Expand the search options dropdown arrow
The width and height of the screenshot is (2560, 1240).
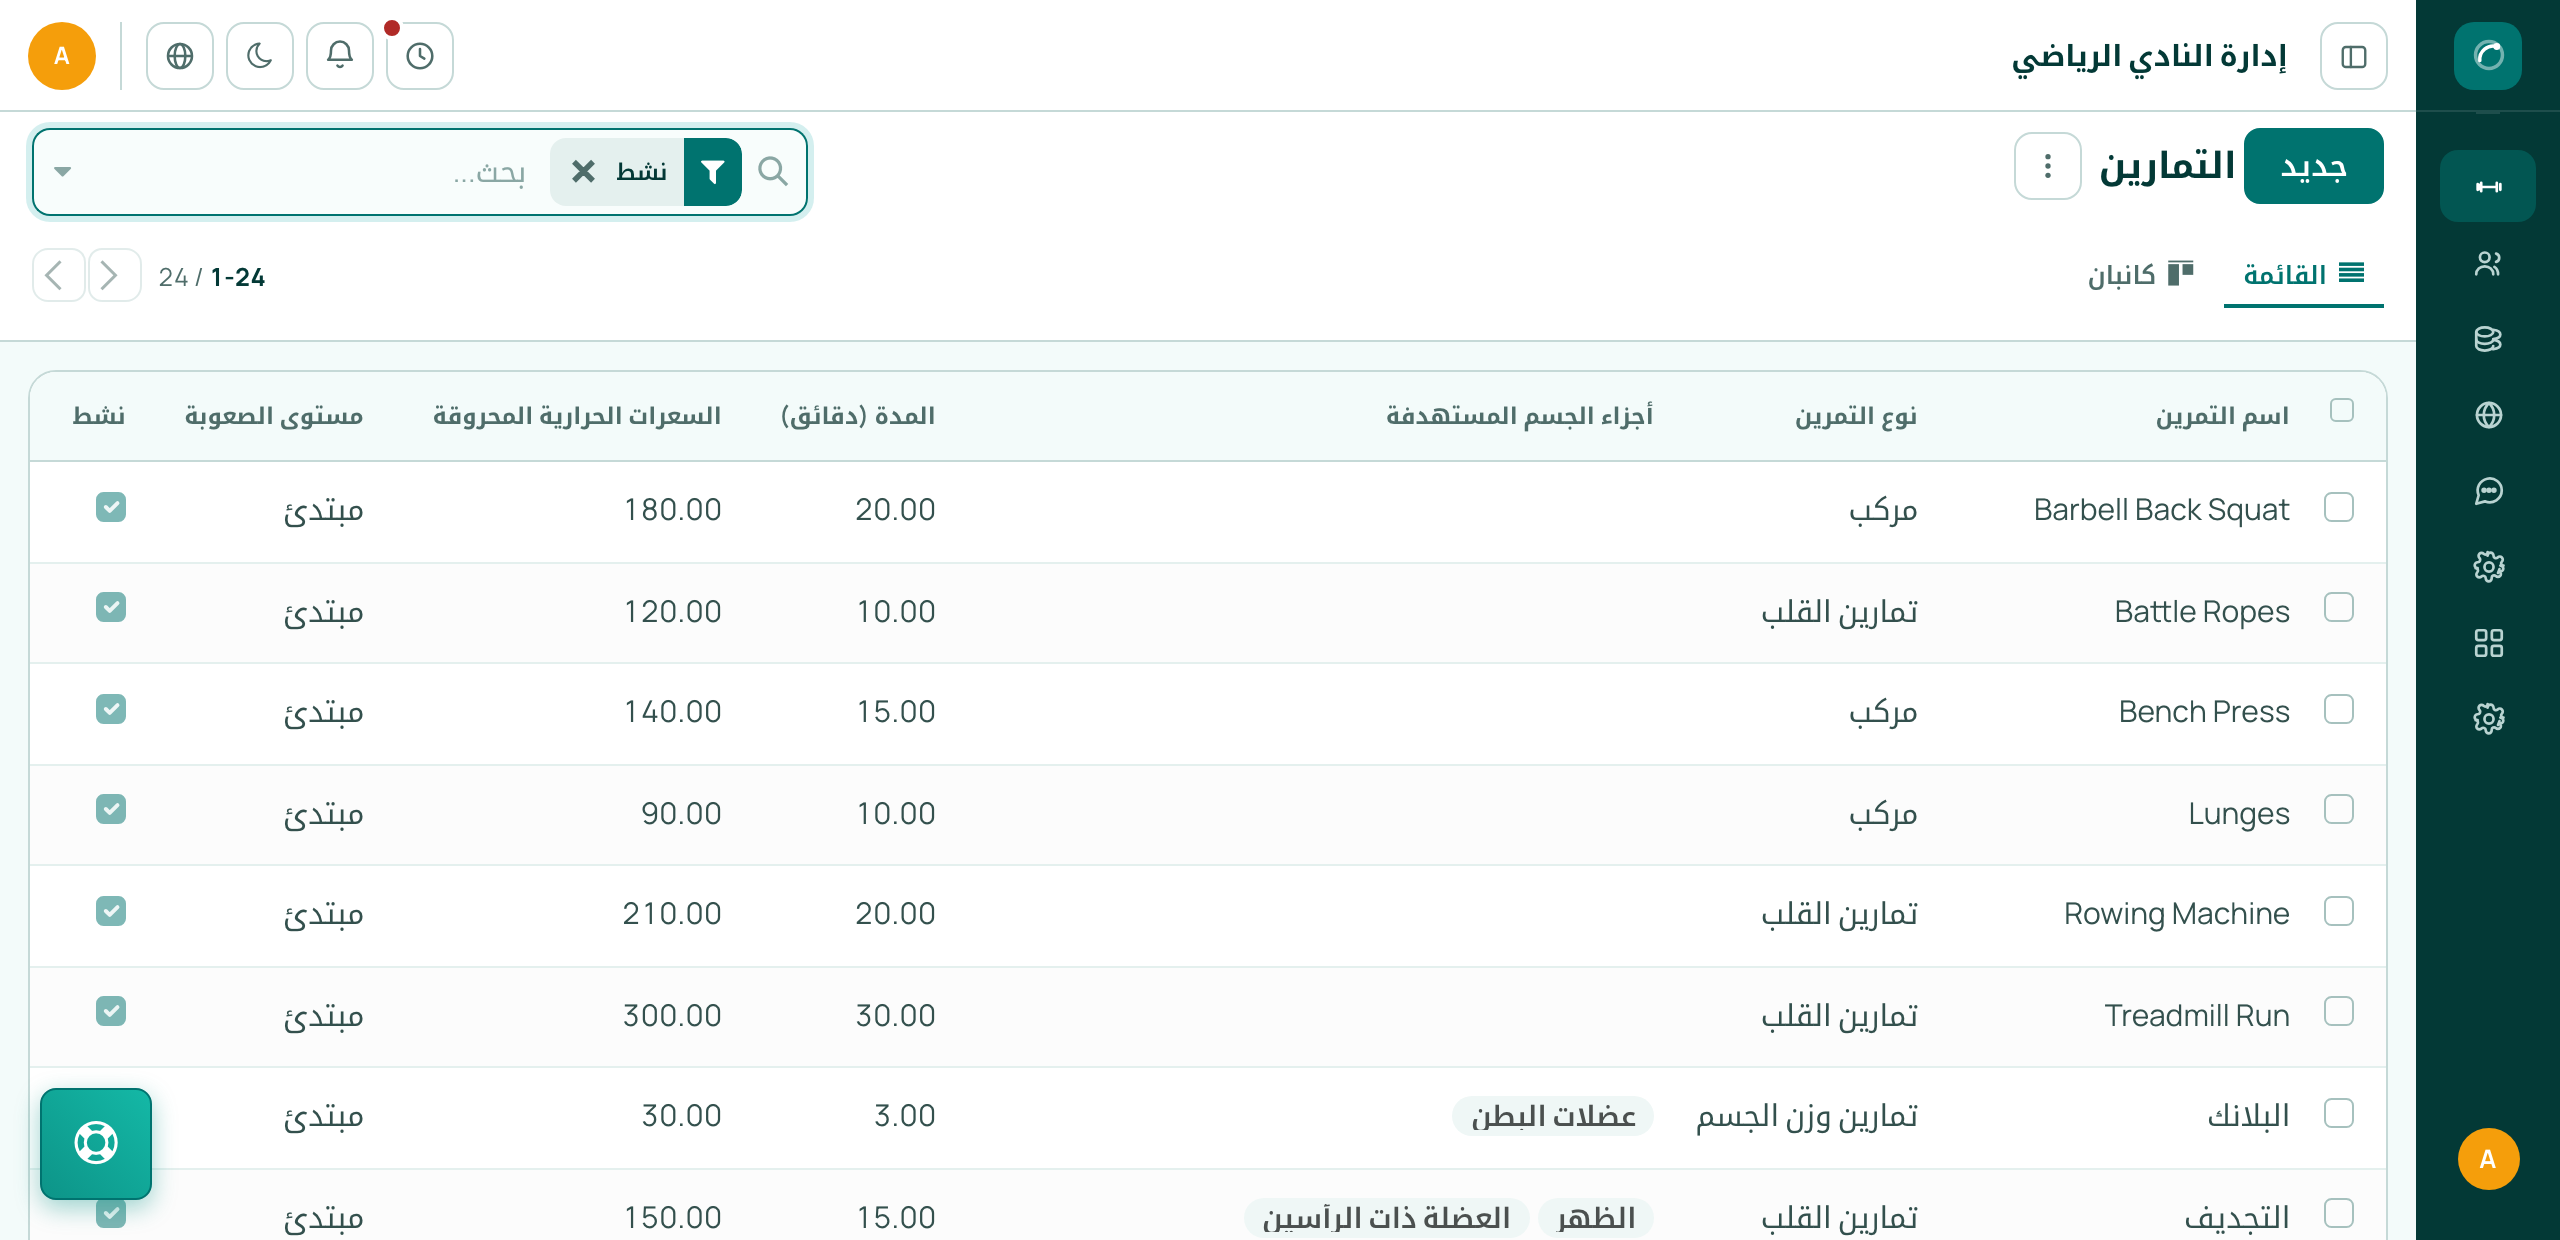pyautogui.click(x=63, y=171)
